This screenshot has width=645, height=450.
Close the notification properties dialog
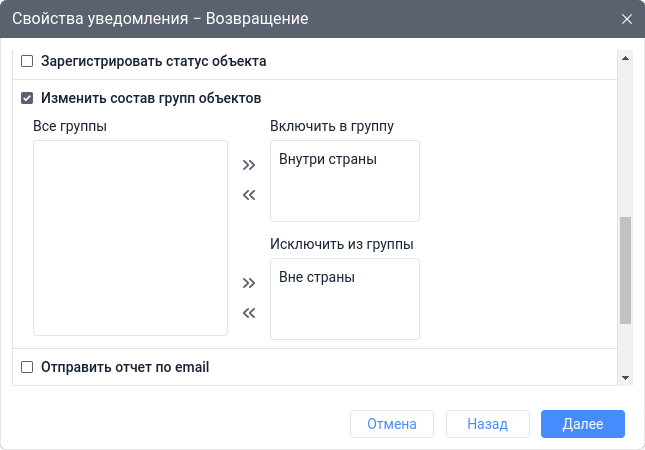click(627, 19)
